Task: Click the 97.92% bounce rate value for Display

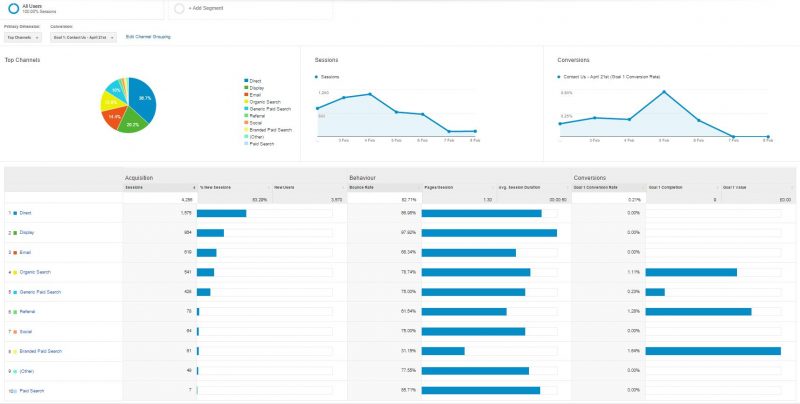Action: [409, 233]
